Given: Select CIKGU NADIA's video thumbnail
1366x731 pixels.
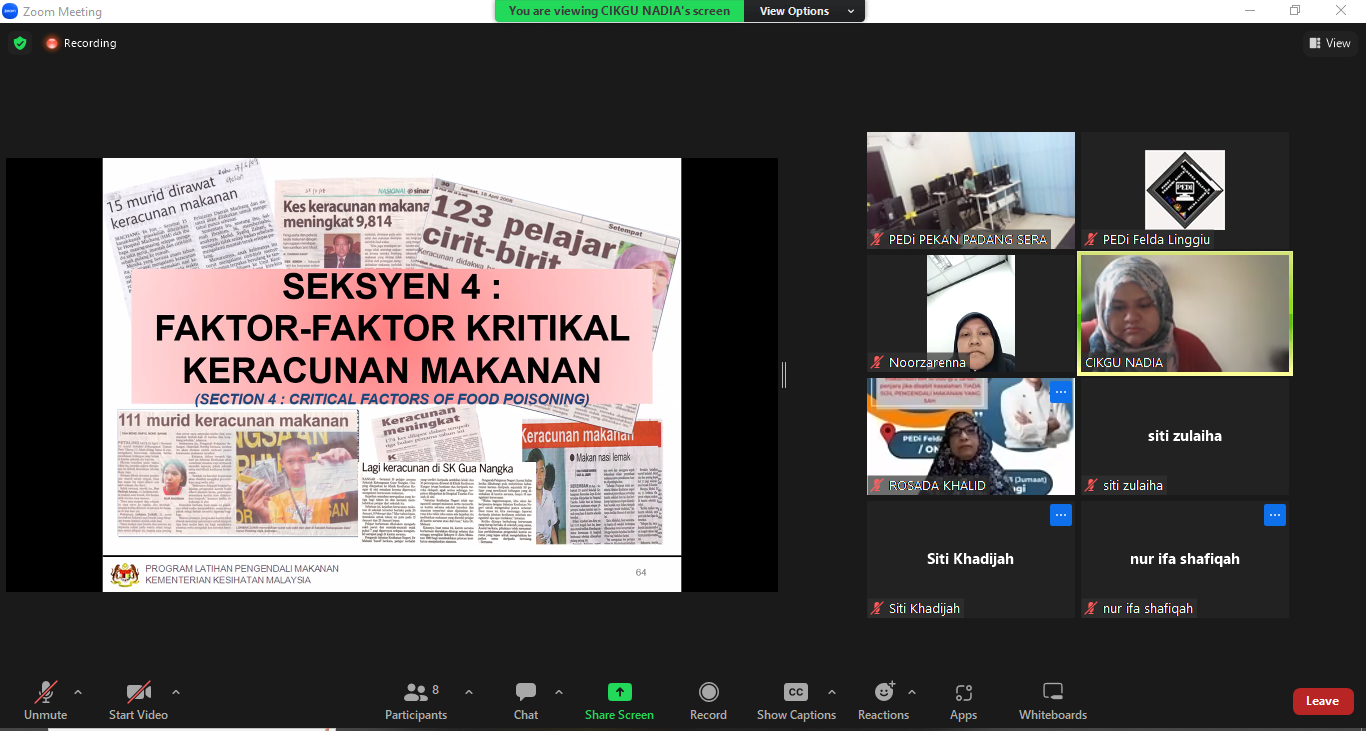Looking at the screenshot, I should pyautogui.click(x=1184, y=313).
